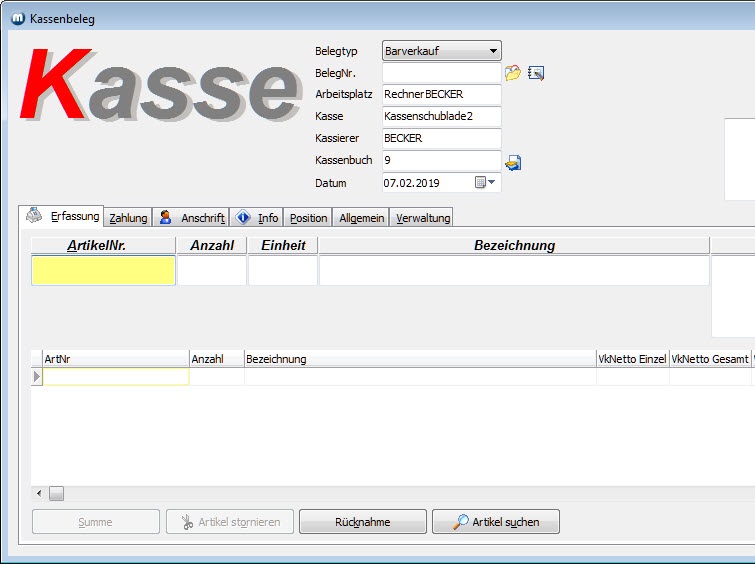The height and width of the screenshot is (564, 755).
Task: Open the Zahlung tab
Action: point(128,218)
